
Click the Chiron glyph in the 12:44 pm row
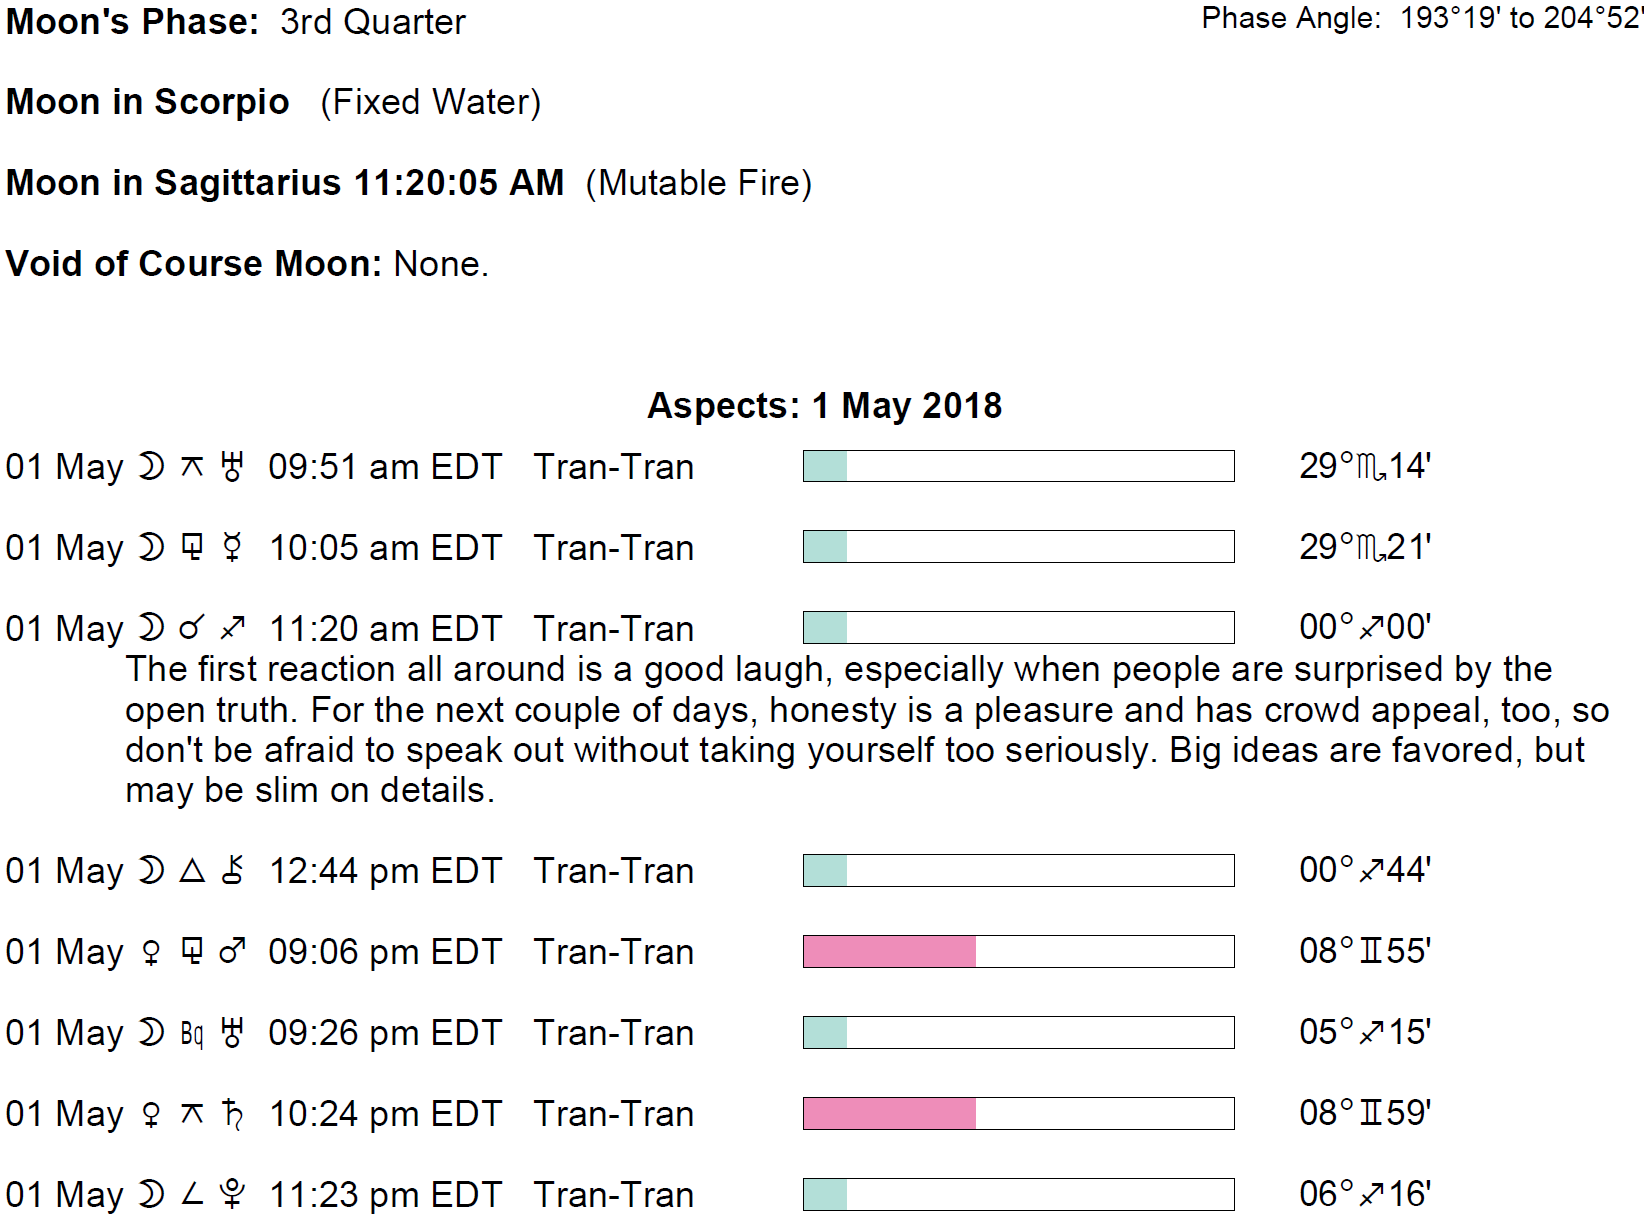pyautogui.click(x=232, y=871)
